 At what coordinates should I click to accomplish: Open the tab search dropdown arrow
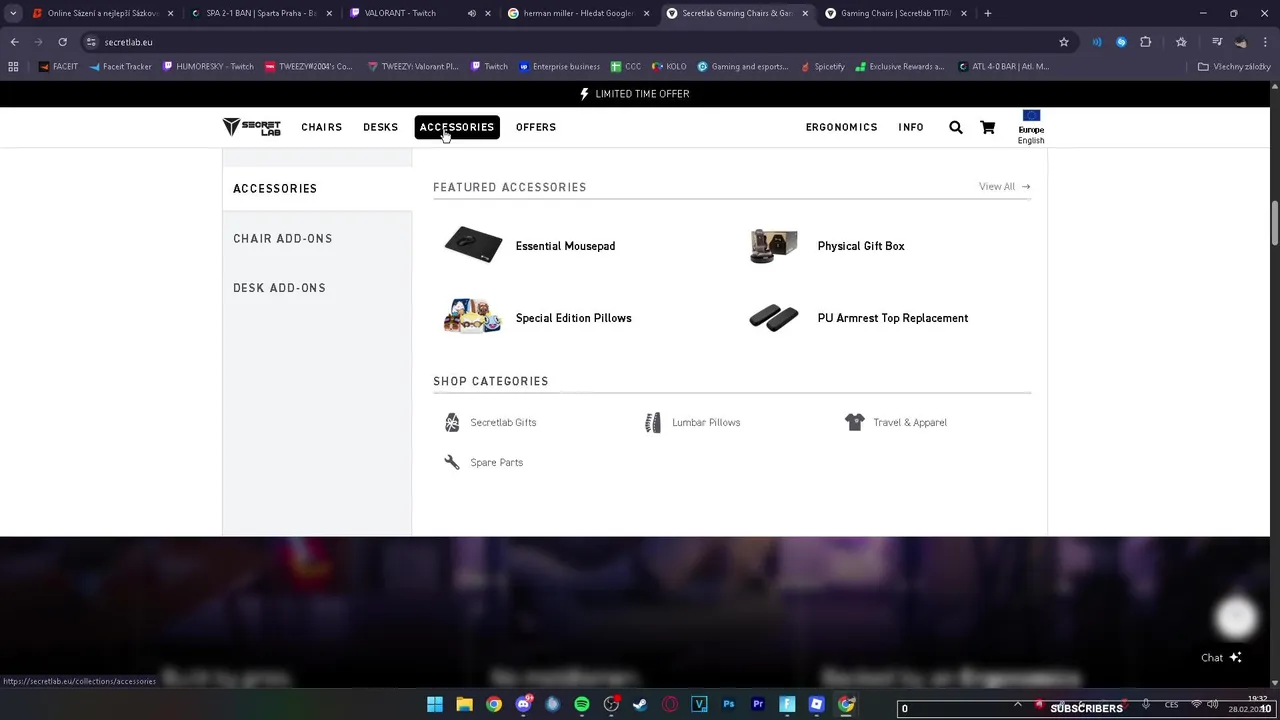[x=13, y=14]
